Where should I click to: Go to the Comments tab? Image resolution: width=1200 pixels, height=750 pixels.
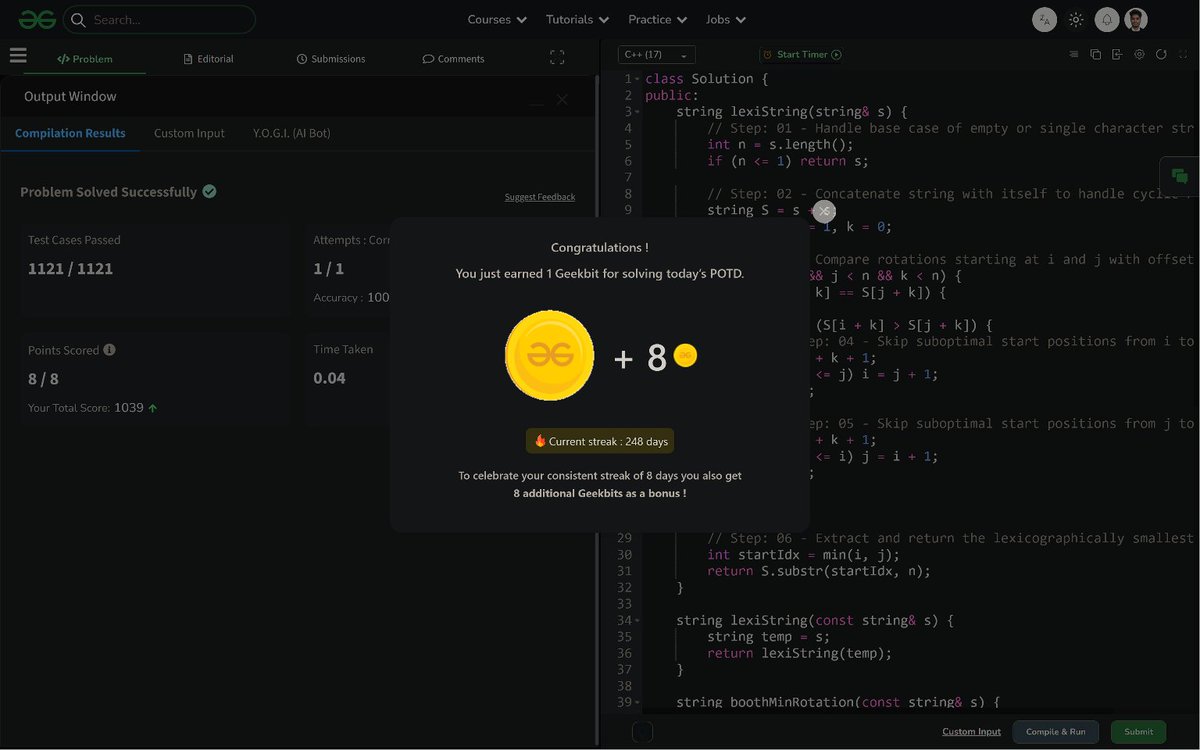[x=453, y=59]
